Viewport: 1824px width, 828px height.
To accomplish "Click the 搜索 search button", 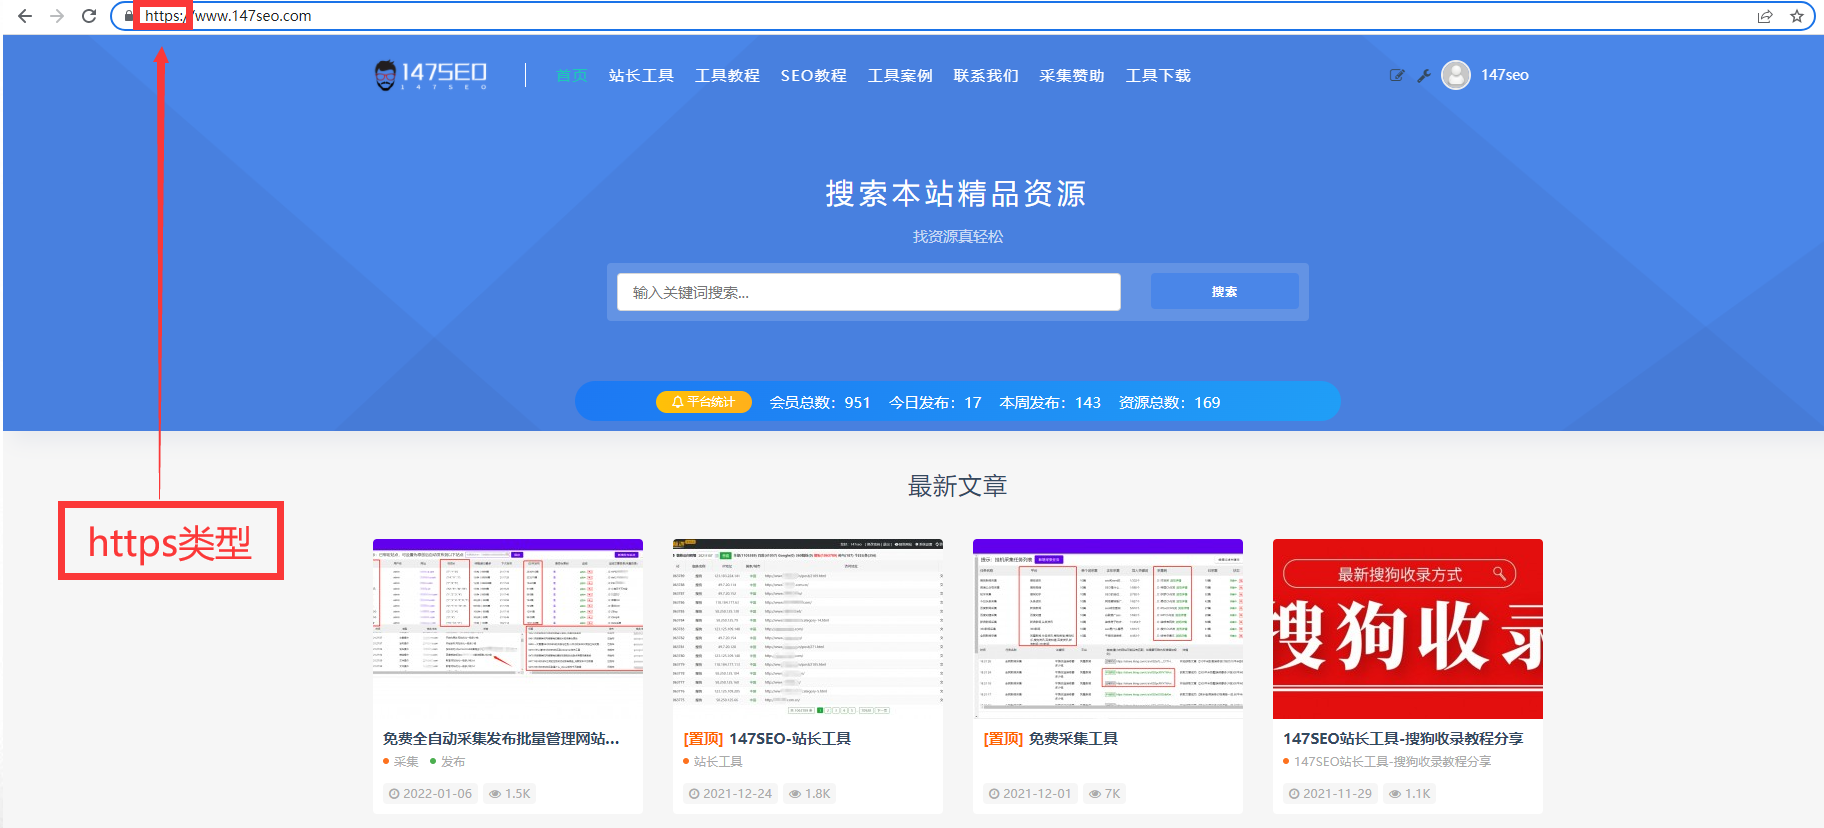I will pos(1224,292).
